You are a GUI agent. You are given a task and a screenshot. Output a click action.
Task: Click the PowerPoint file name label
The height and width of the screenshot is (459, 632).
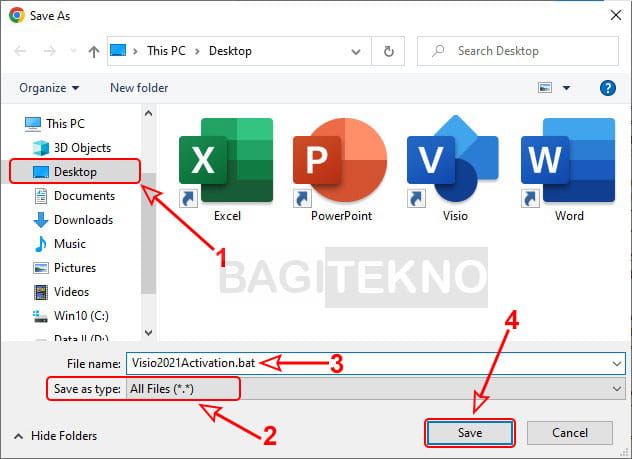click(341, 216)
